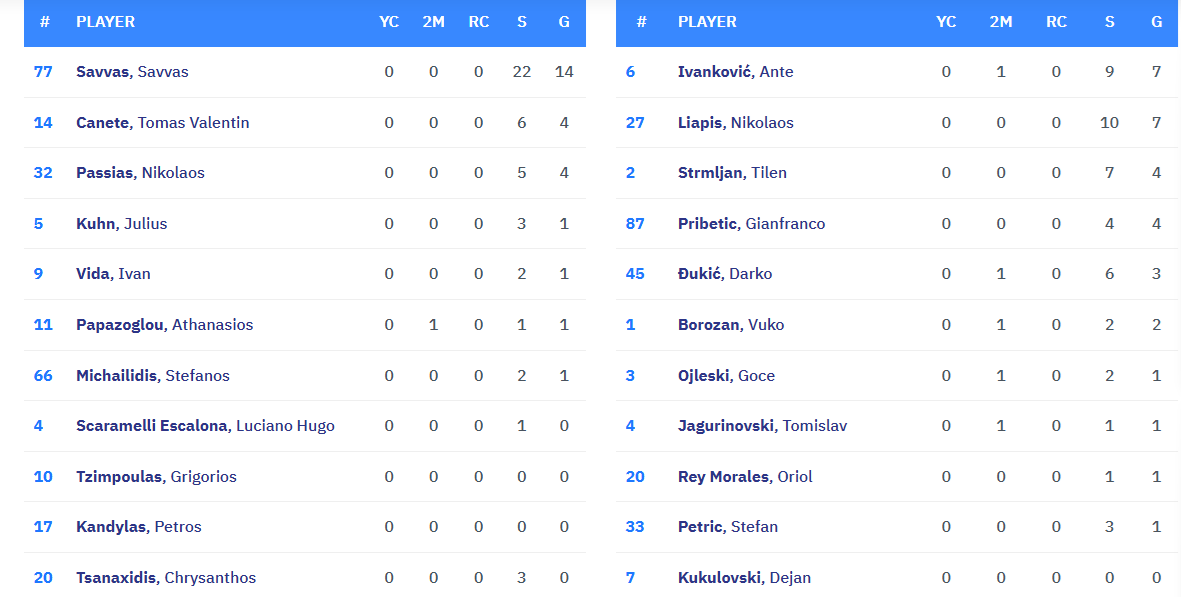Image resolution: width=1181 pixels, height=597 pixels.
Task: Open Strmljan, Tilen profile
Action: (732, 173)
